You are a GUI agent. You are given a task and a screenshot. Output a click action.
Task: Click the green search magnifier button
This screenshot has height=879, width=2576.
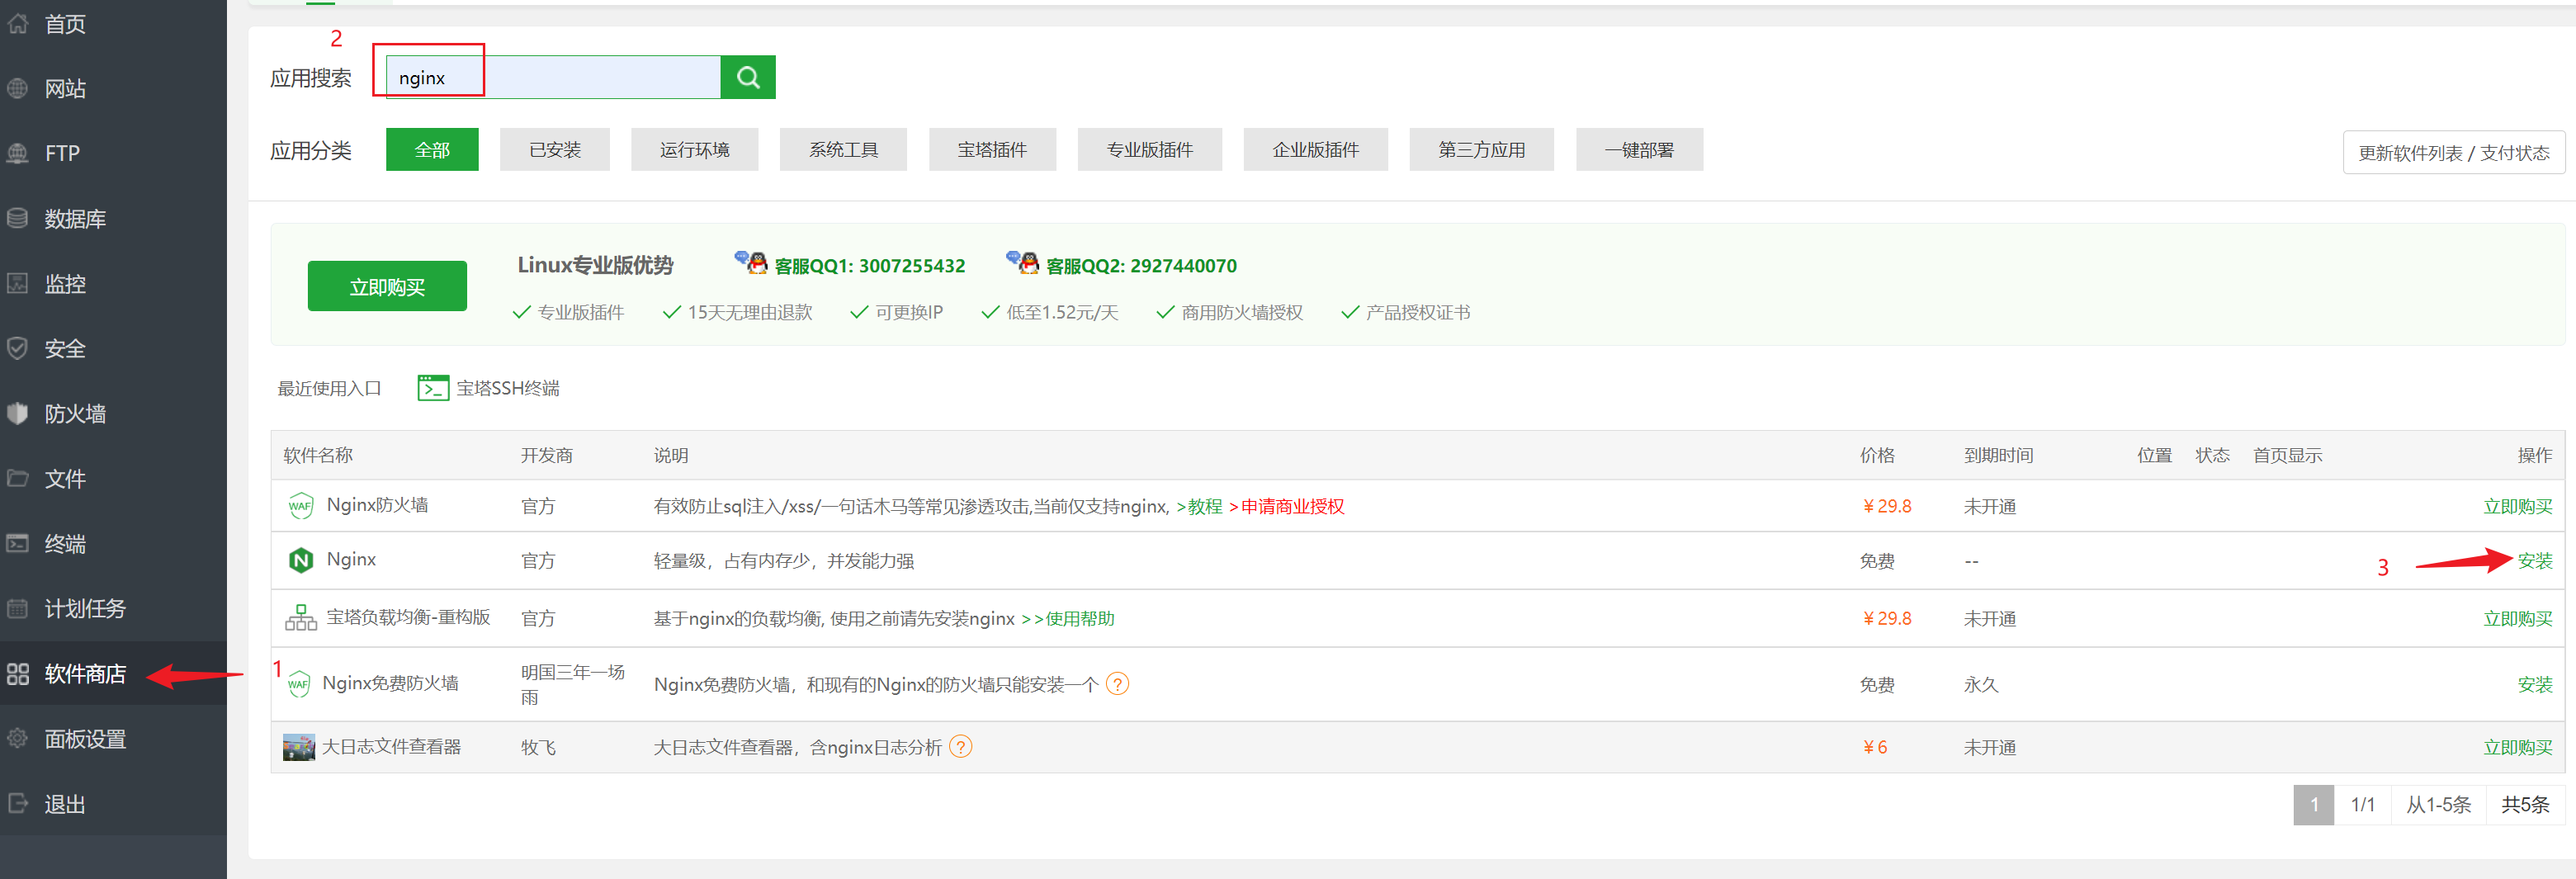pos(747,76)
